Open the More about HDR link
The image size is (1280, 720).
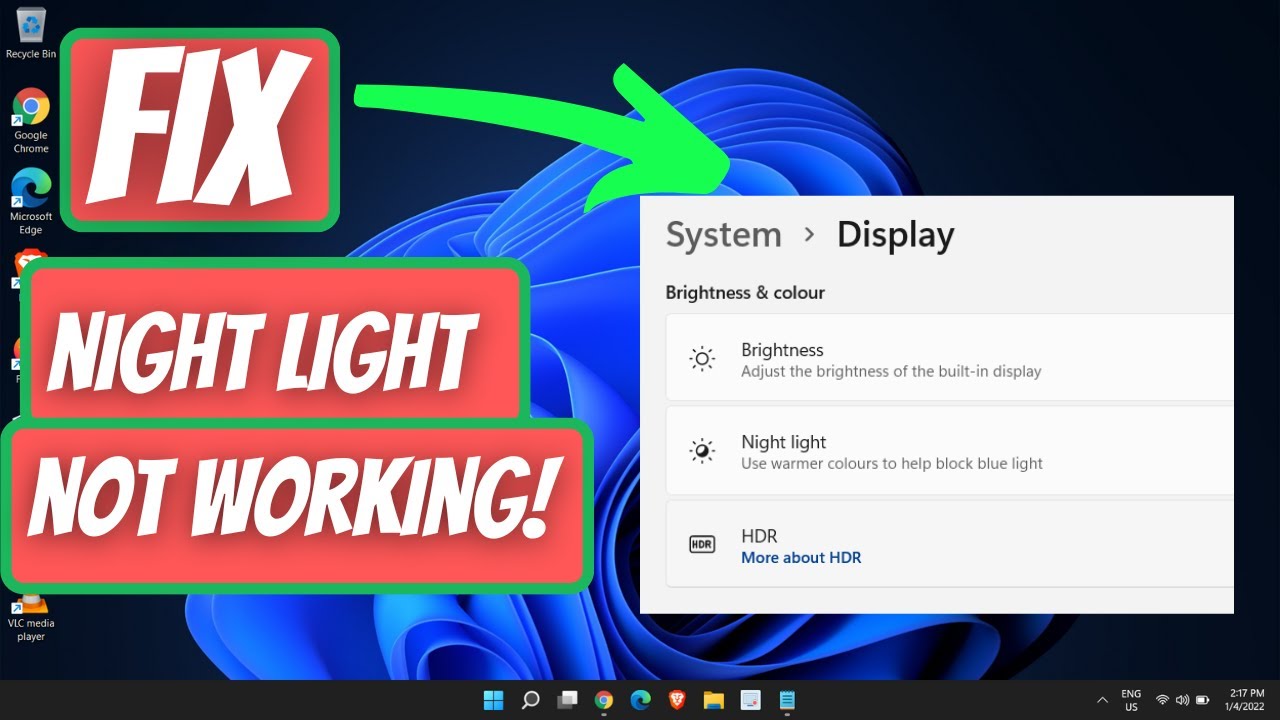click(801, 558)
